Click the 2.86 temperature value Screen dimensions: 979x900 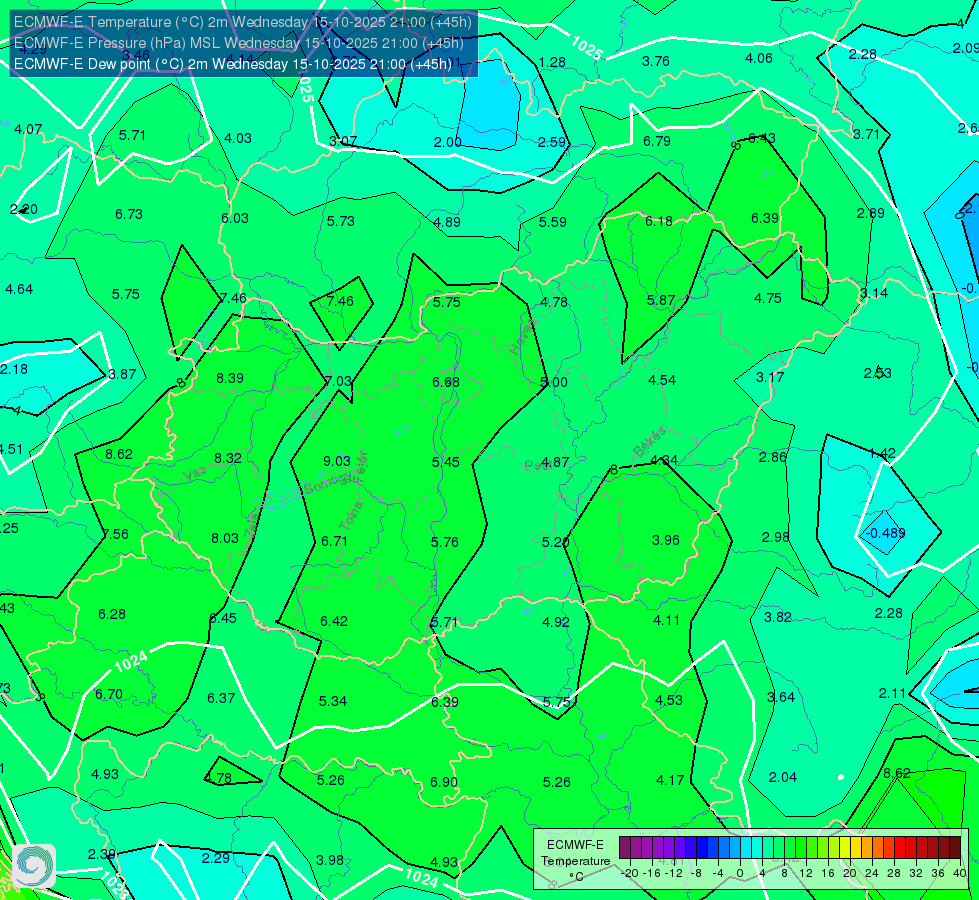[x=772, y=457]
